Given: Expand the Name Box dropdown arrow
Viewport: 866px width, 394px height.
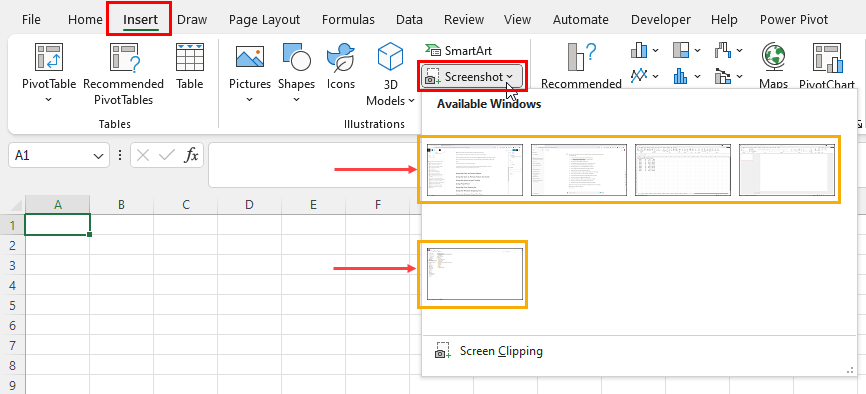Looking at the screenshot, I should tap(99, 156).
